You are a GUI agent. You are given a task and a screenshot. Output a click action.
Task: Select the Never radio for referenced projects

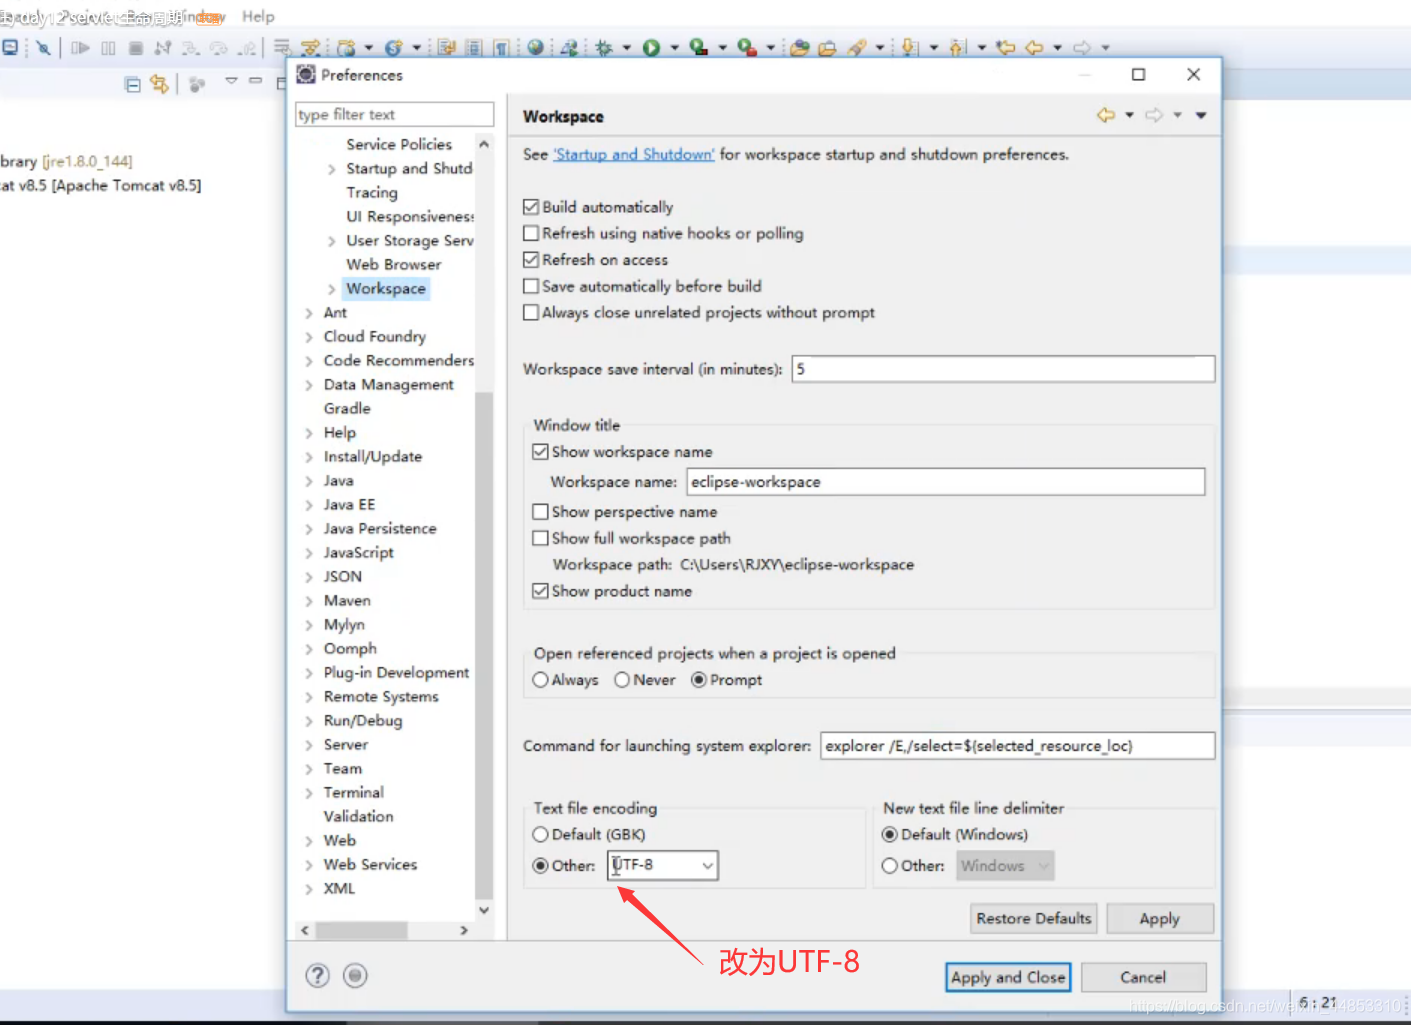(622, 680)
